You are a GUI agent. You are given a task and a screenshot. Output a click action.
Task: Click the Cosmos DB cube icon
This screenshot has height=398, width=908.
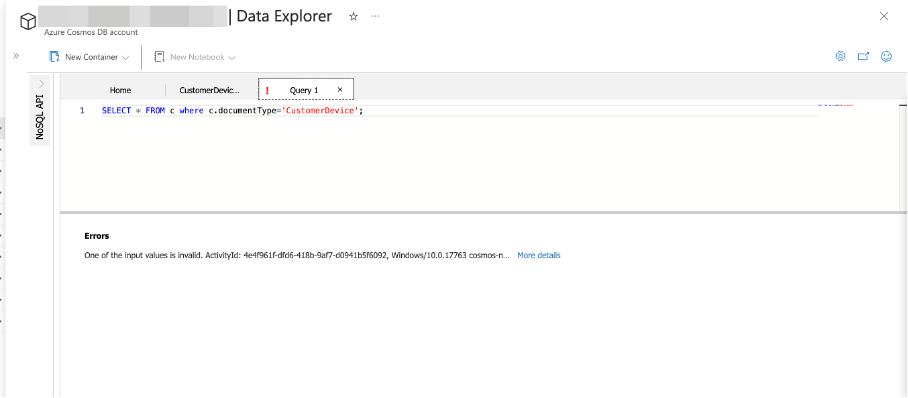[x=28, y=22]
